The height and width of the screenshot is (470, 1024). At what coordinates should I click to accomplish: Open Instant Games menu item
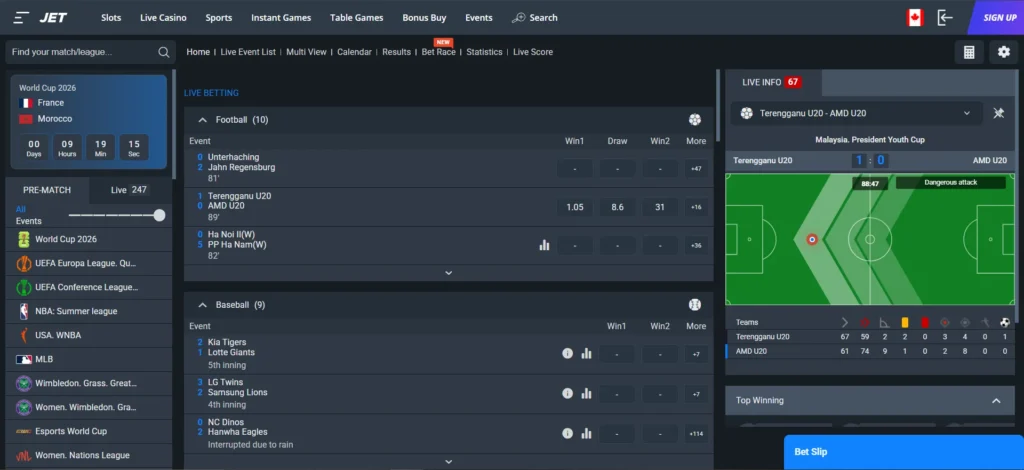tap(281, 18)
